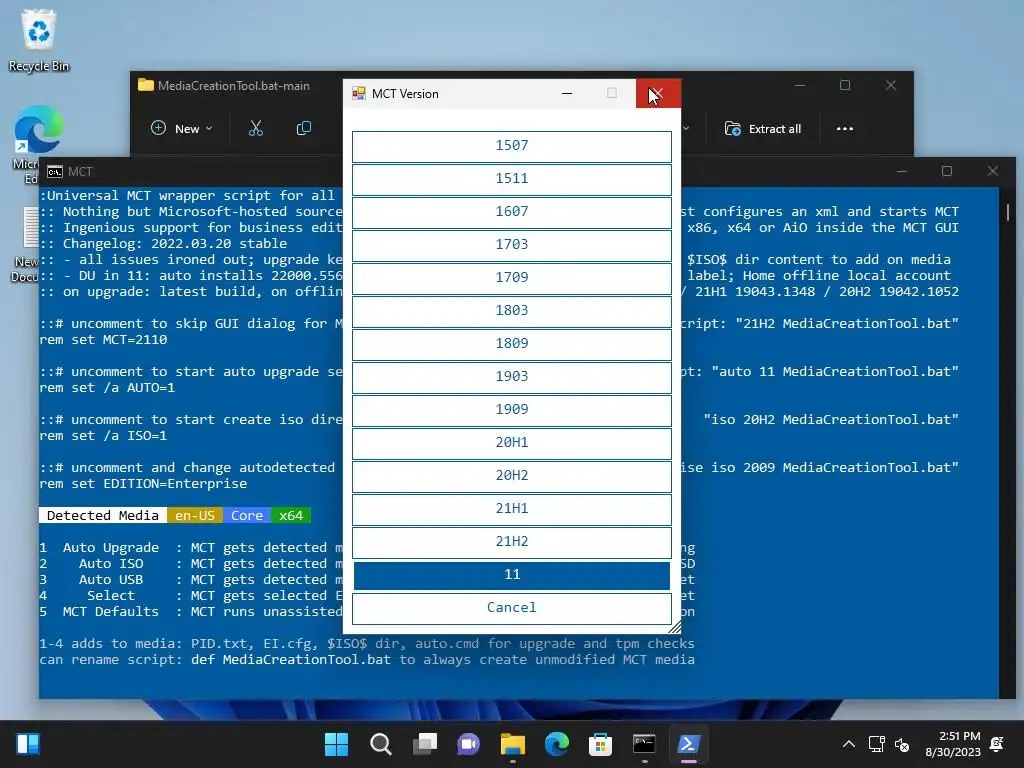Switch to Command Prompt taskbar icon
The width and height of the screenshot is (1024, 768).
(x=644, y=744)
